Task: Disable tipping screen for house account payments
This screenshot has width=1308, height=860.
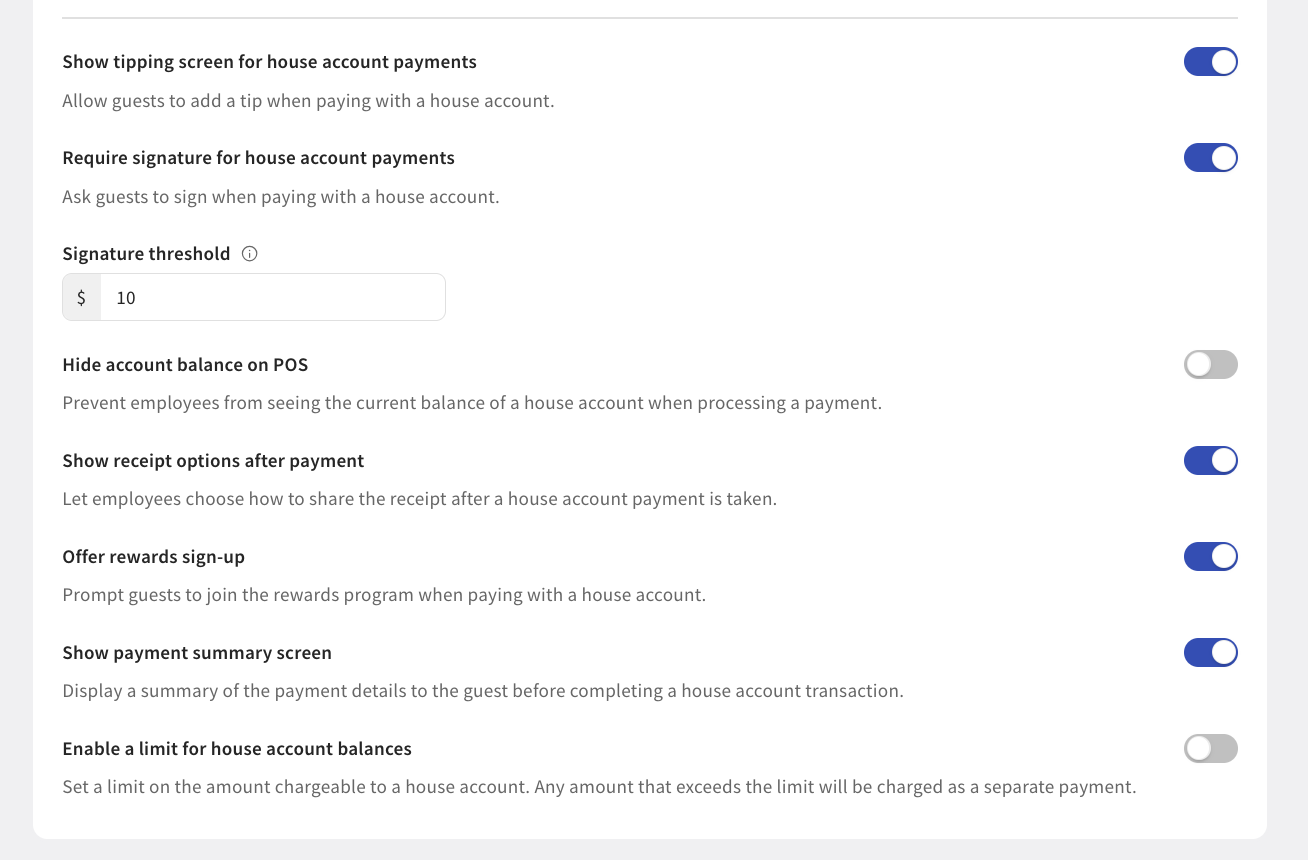Action: point(1211,62)
